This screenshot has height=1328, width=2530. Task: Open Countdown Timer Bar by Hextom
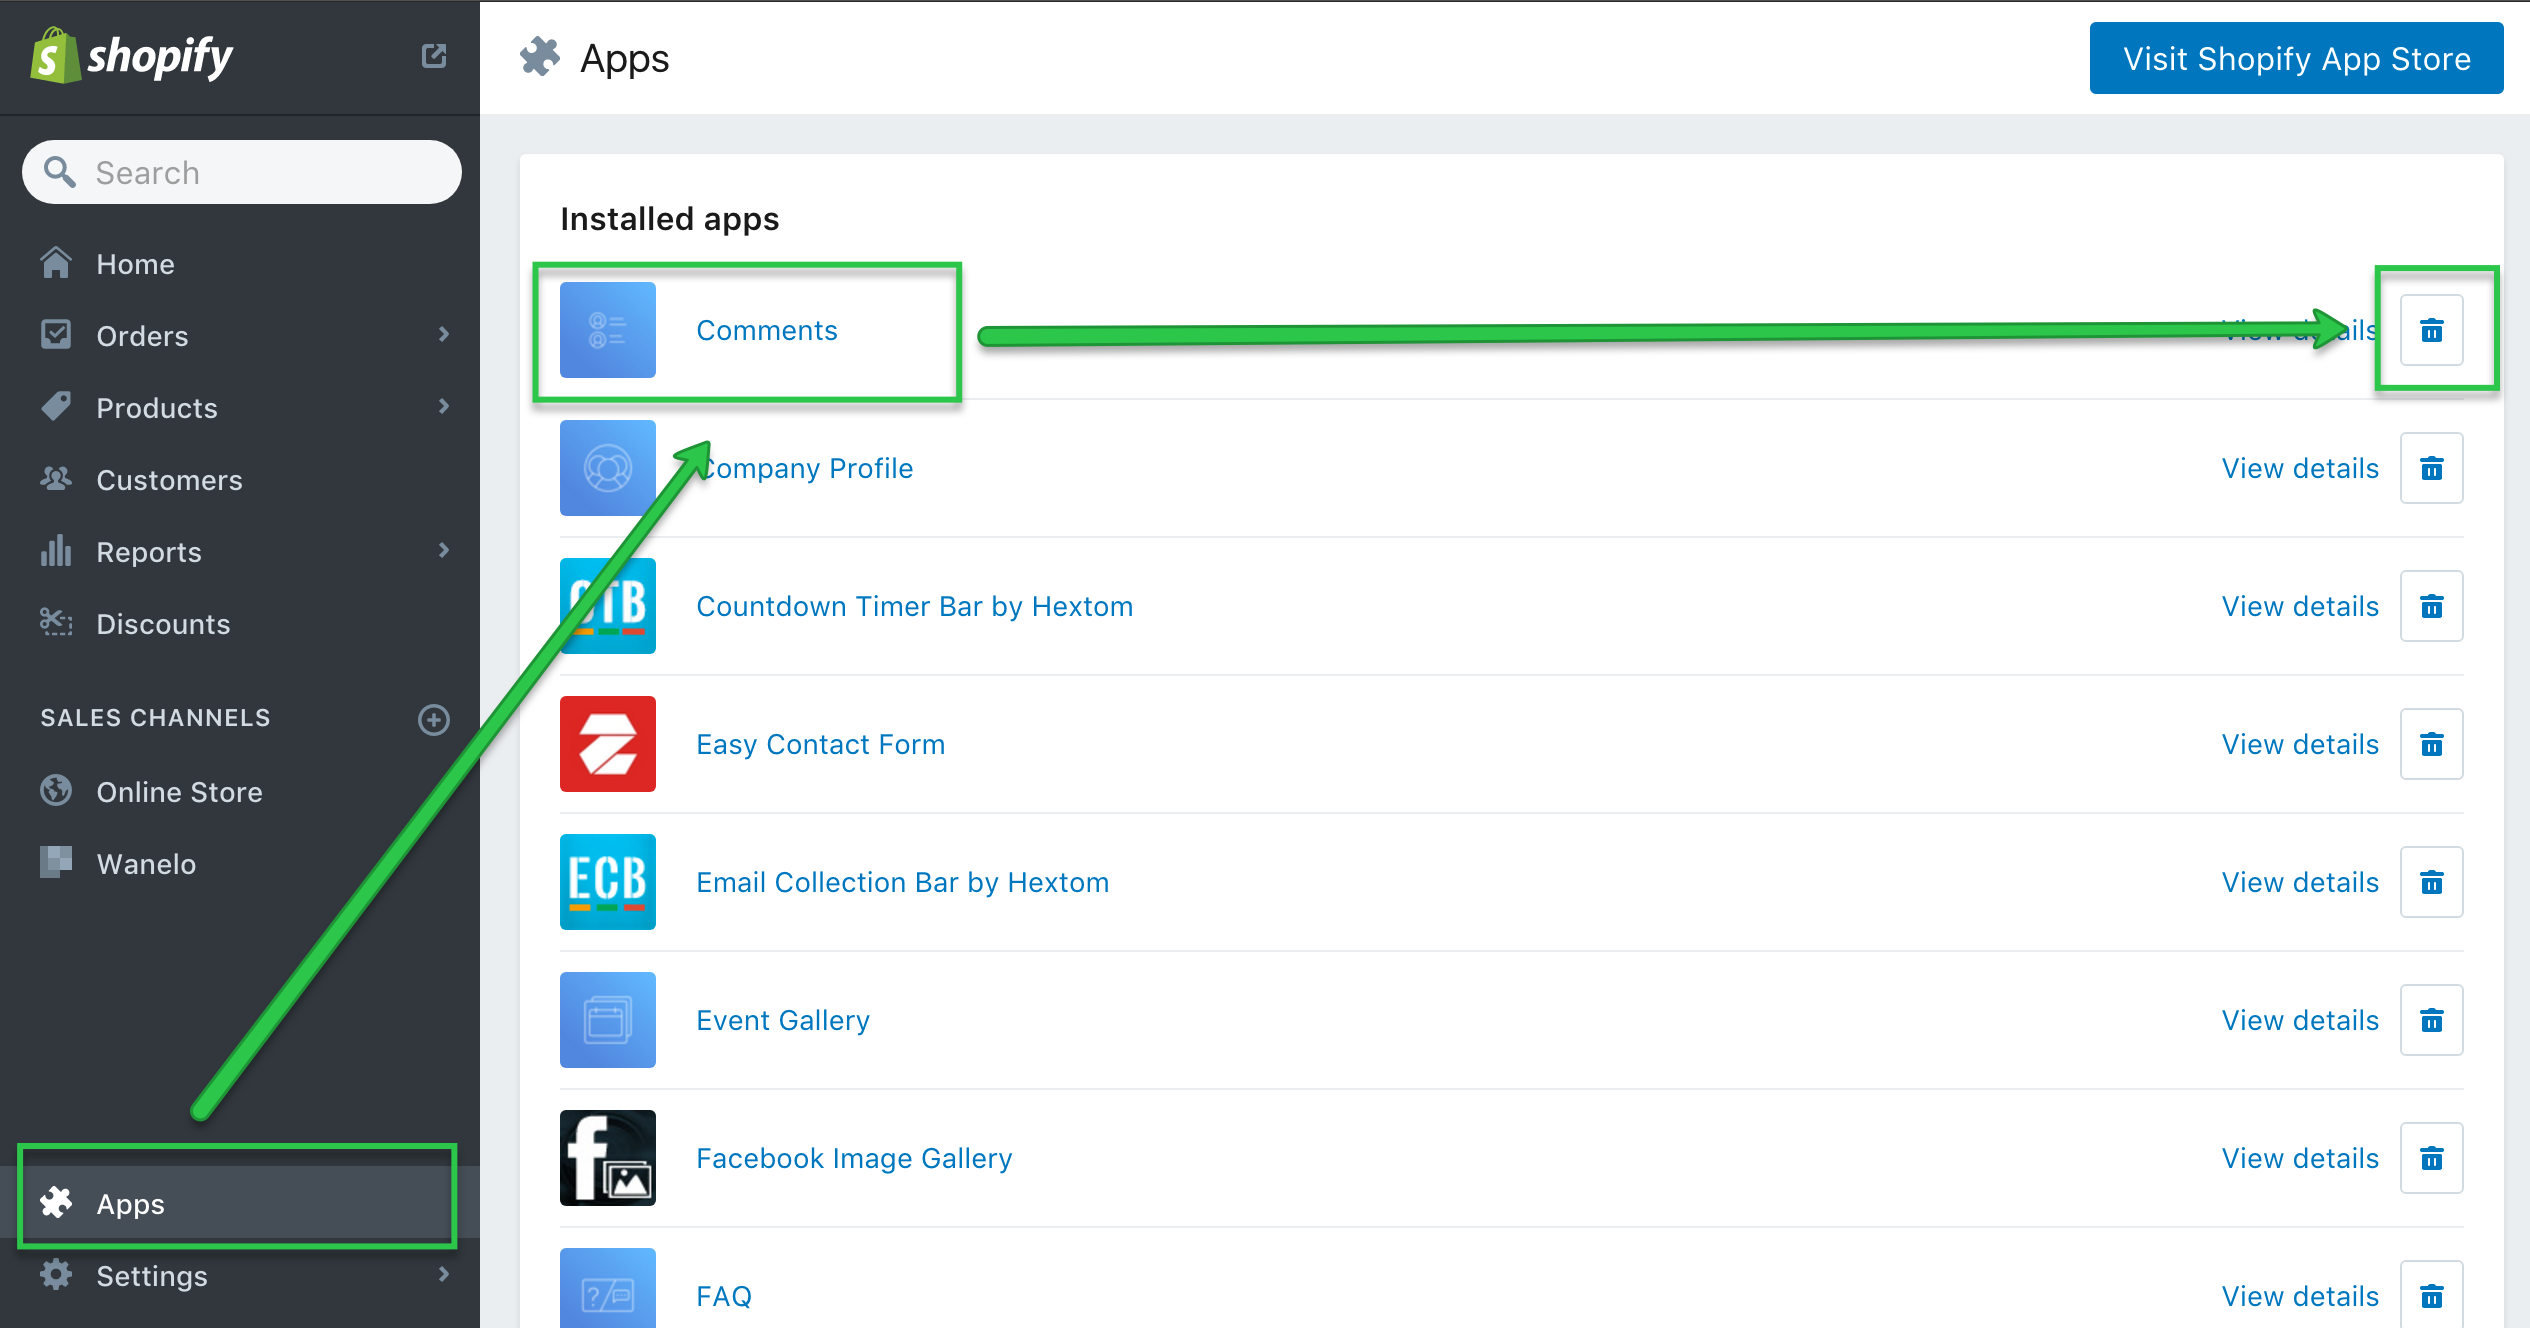pyautogui.click(x=915, y=606)
